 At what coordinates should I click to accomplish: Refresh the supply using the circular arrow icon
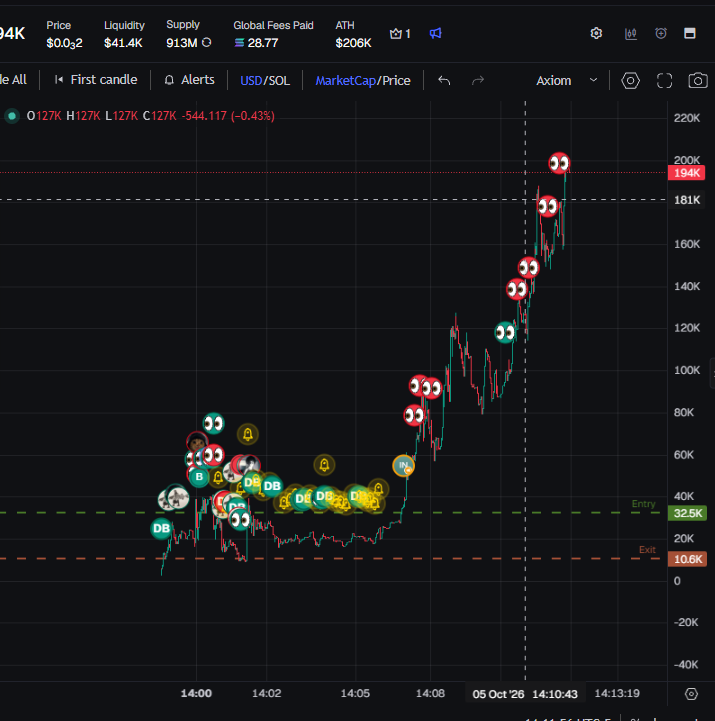207,42
